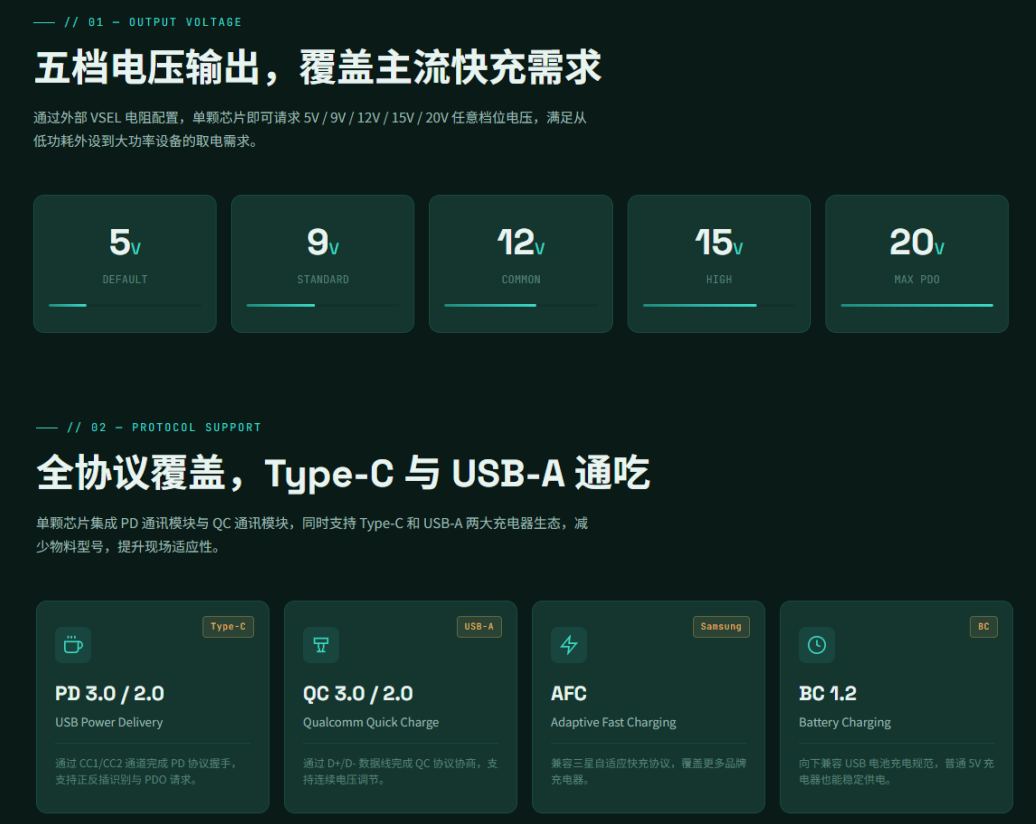Image resolution: width=1036 pixels, height=824 pixels.
Task: Click the 单颗芯片集成 PD 通讯模块 description paragraph
Action: click(312, 535)
